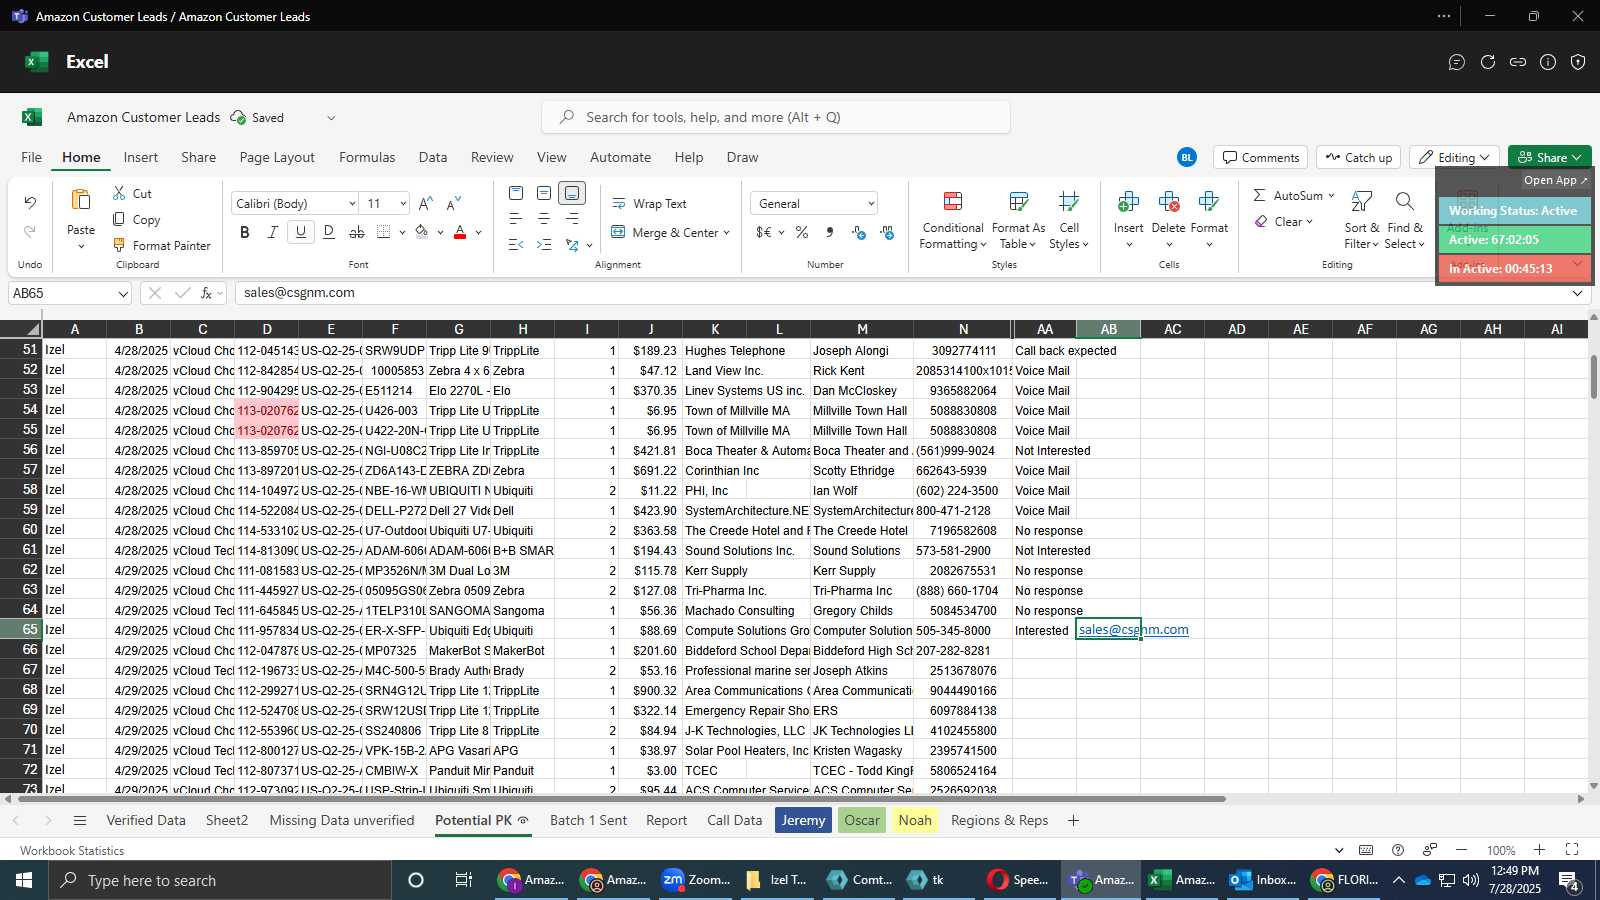1600x900 pixels.
Task: Apply strikethrough formatting
Action: [357, 232]
